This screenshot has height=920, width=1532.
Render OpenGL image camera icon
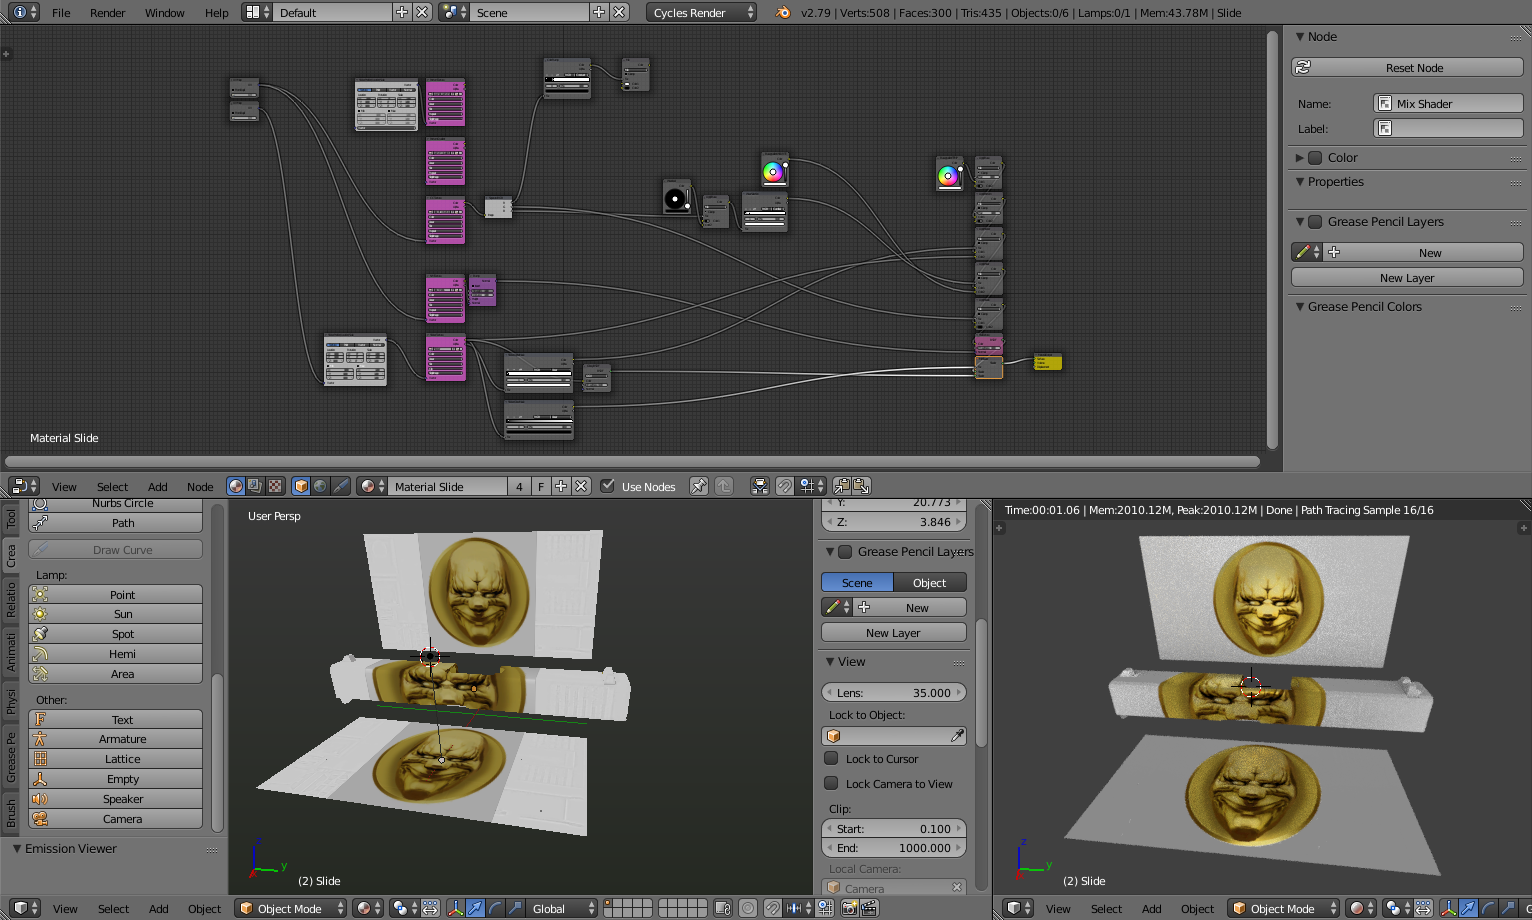[x=849, y=908]
